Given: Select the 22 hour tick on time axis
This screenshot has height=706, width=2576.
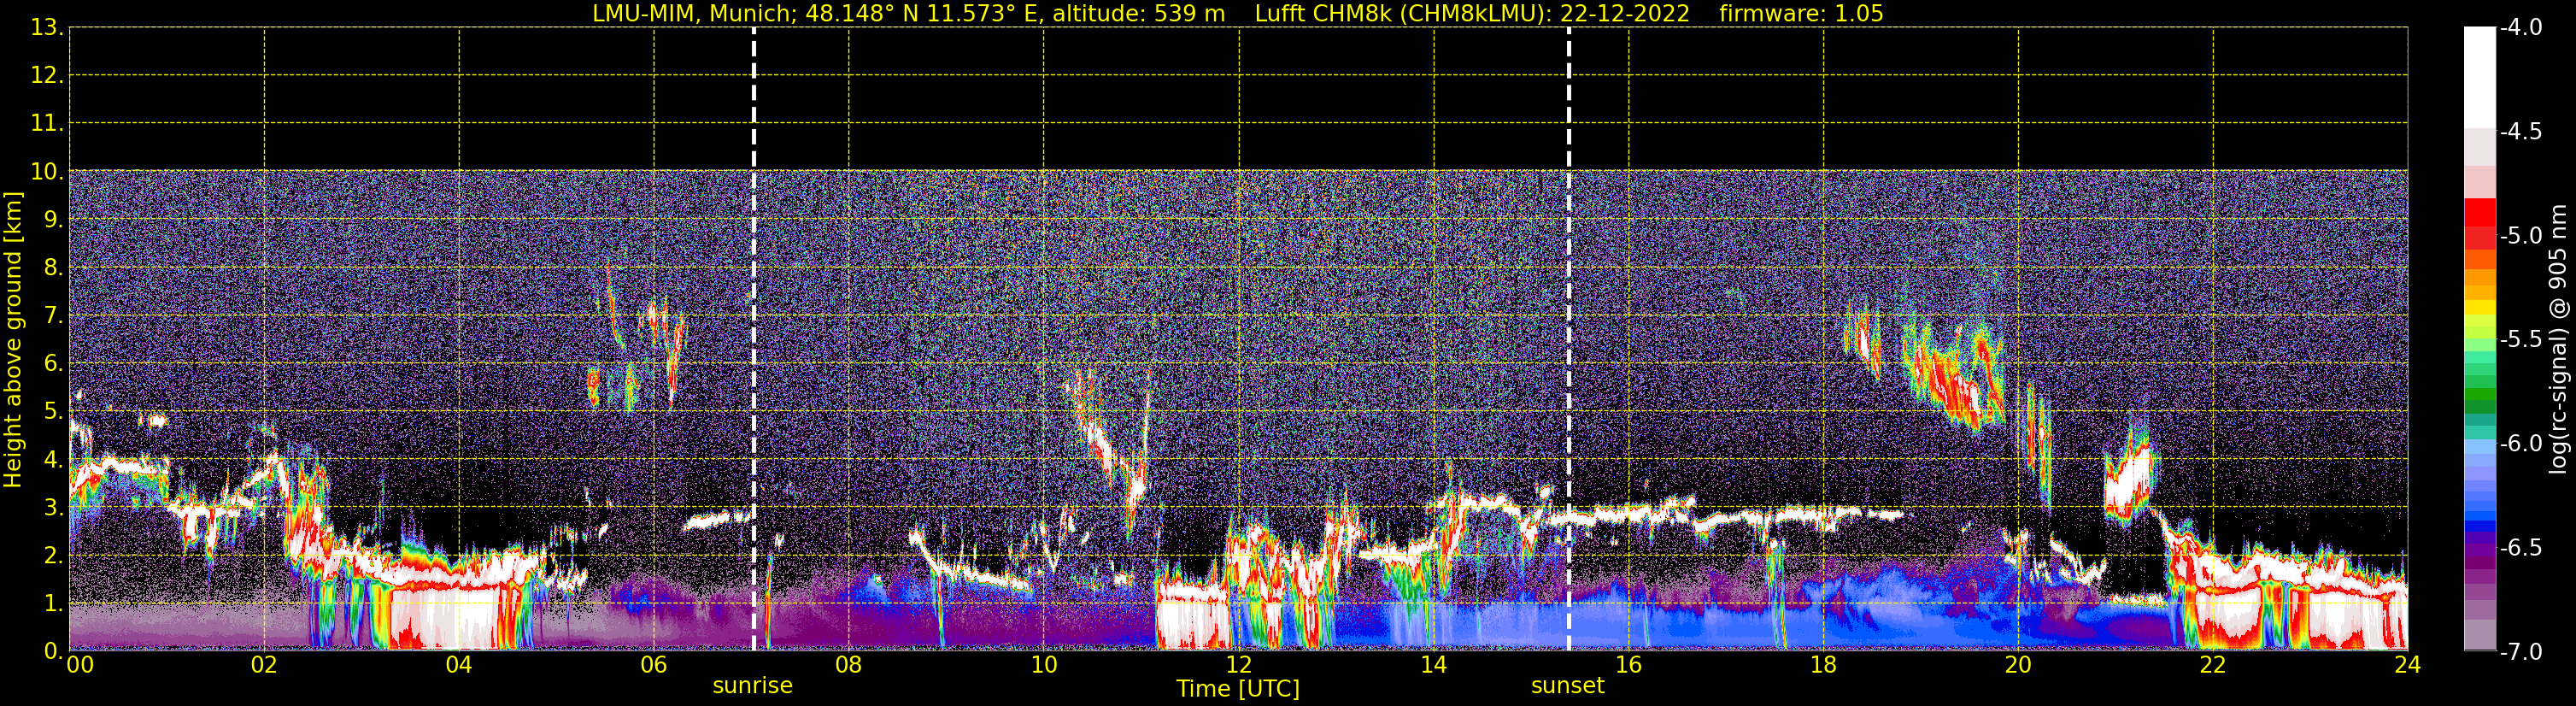Looking at the screenshot, I should pyautogui.click(x=2212, y=666).
